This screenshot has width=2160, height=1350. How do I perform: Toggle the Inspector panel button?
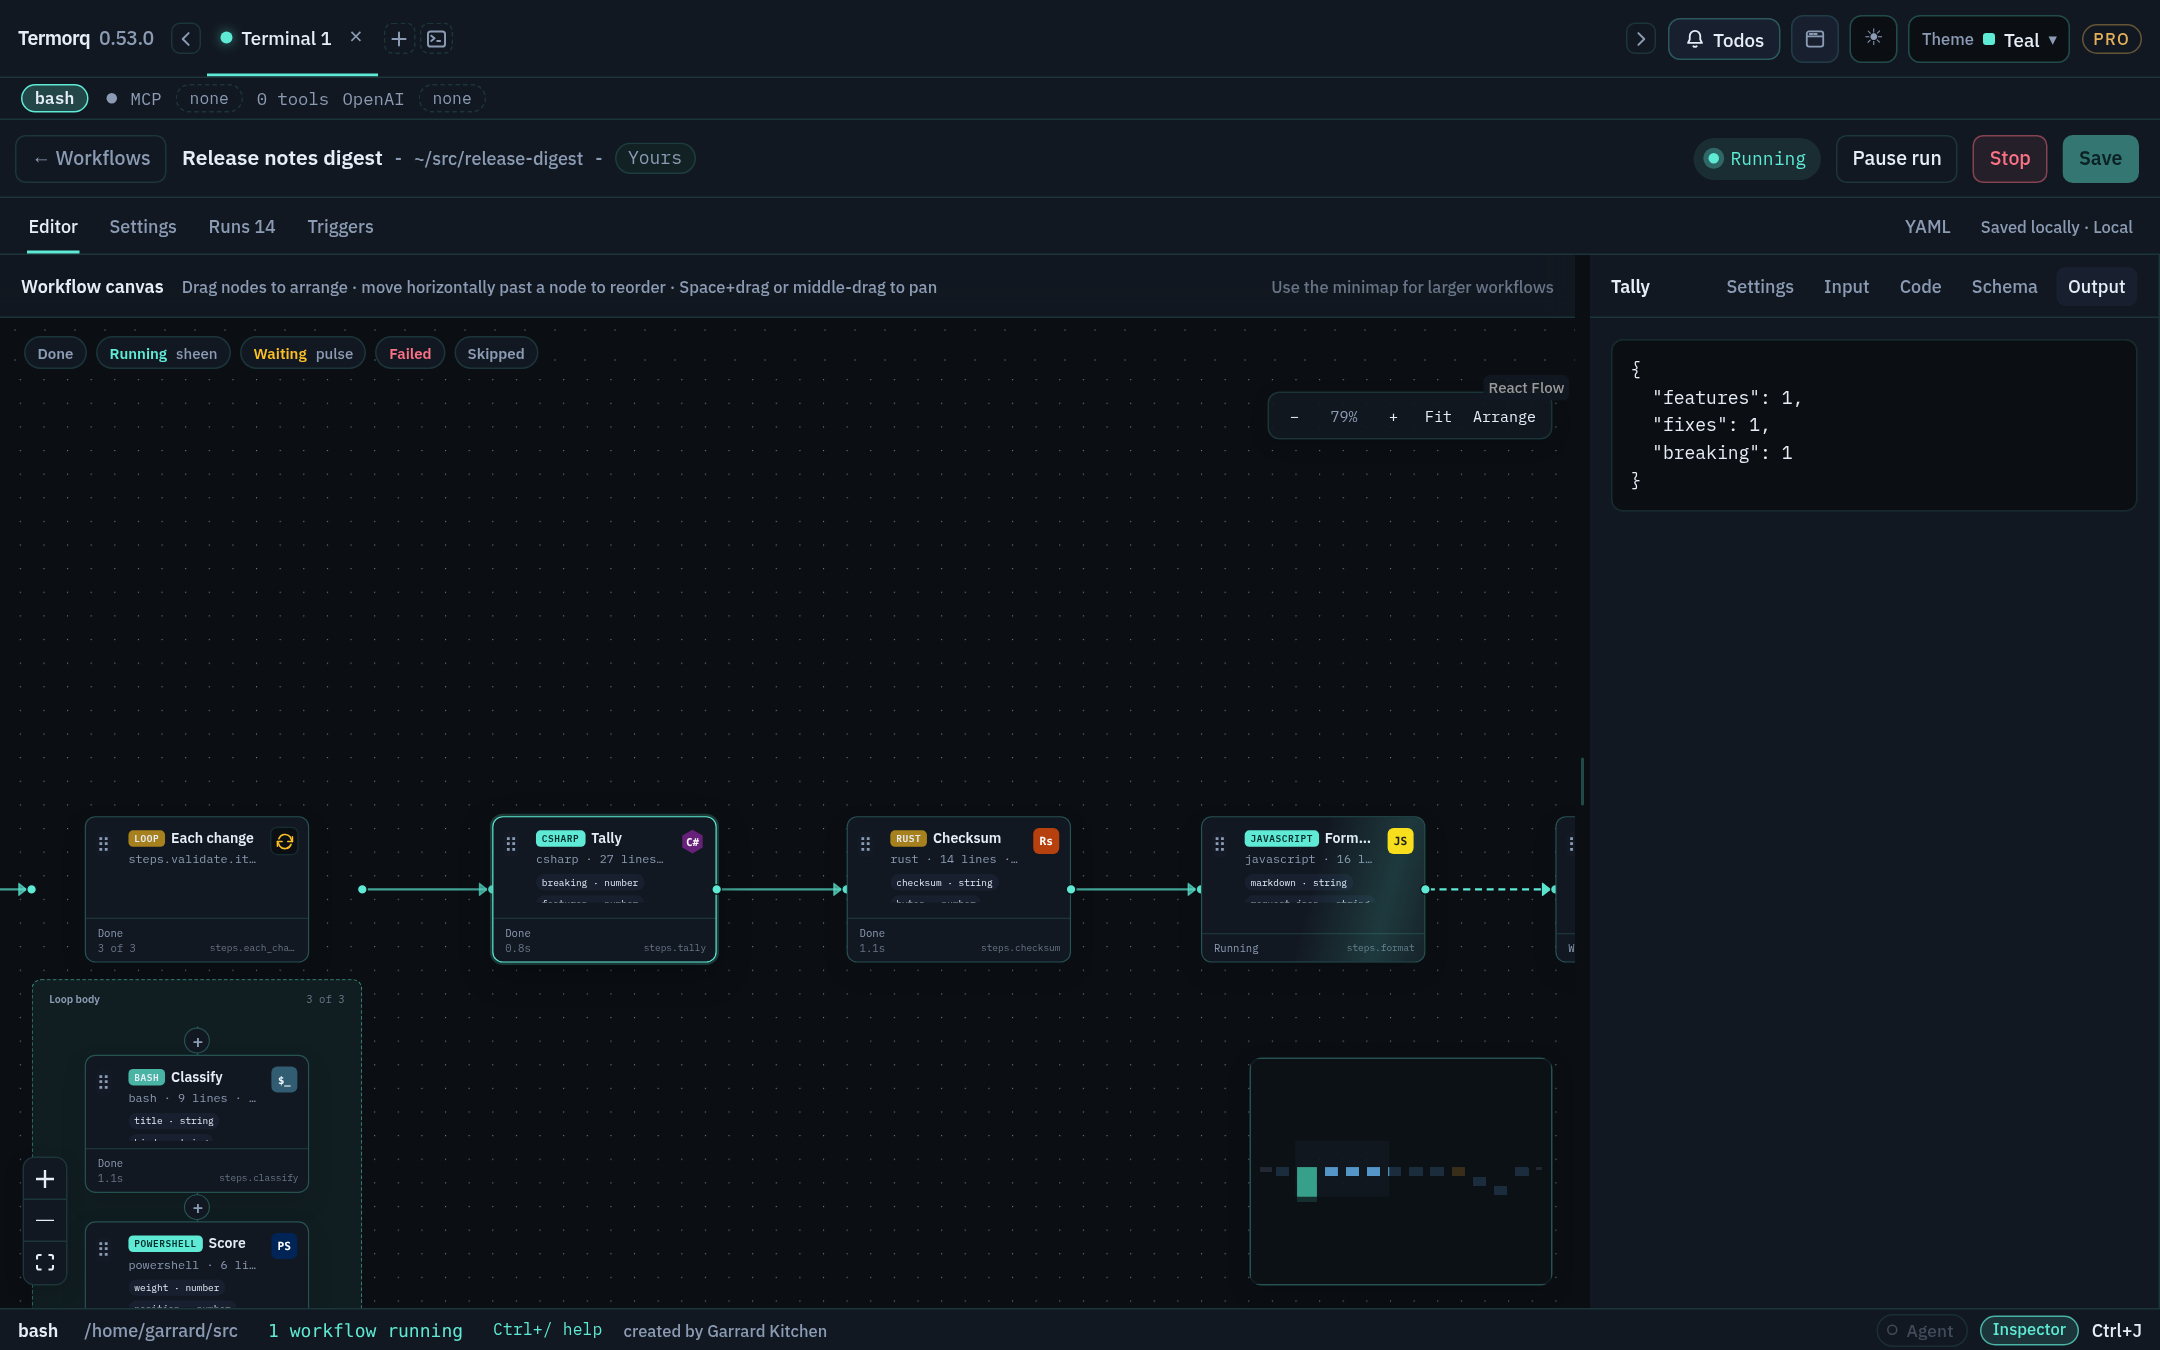click(2029, 1330)
